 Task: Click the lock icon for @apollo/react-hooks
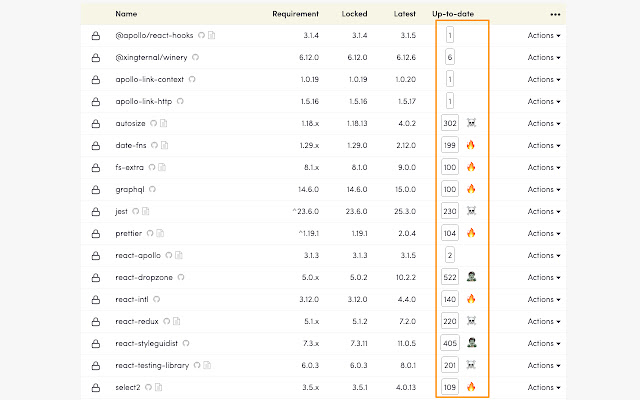pos(96,36)
